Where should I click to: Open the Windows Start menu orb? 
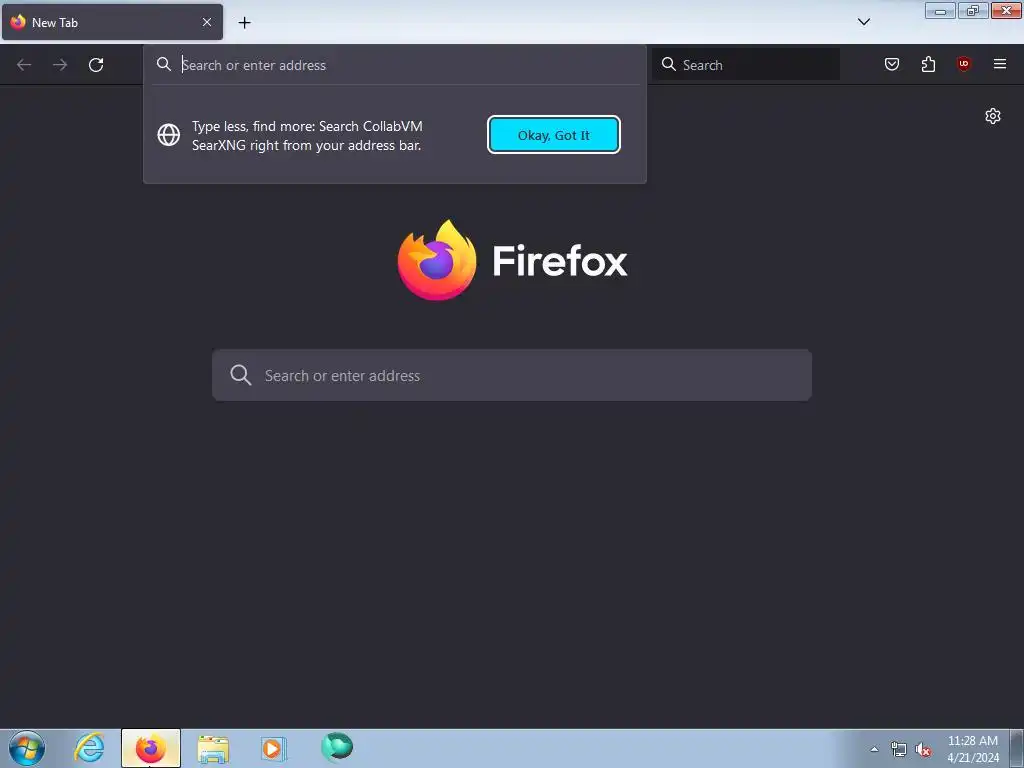pyautogui.click(x=27, y=748)
